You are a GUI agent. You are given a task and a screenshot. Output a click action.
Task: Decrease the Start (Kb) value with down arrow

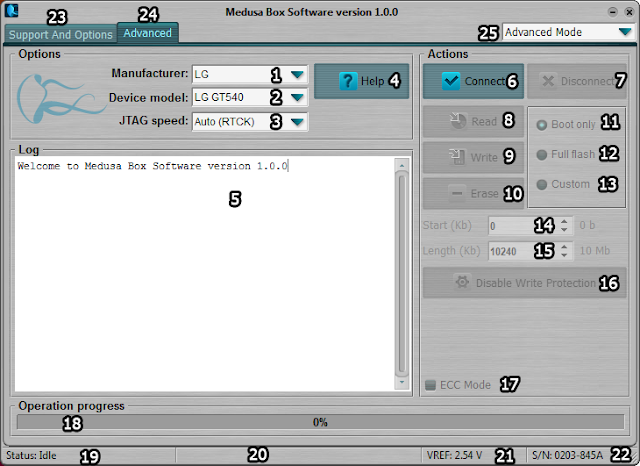[x=564, y=230]
